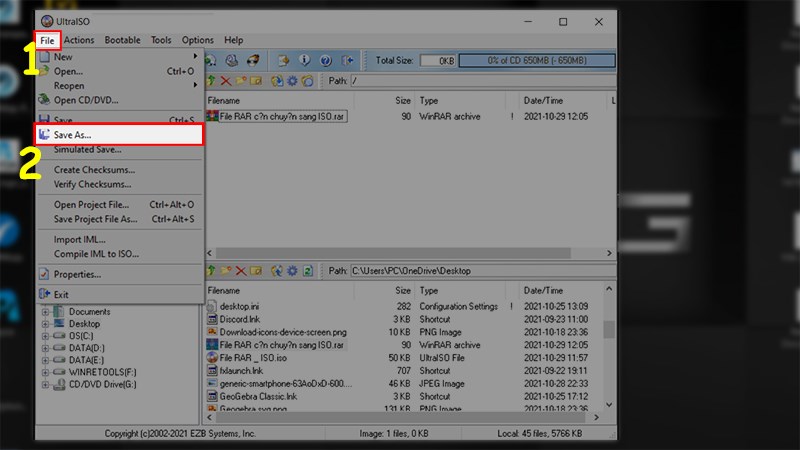The image size is (800, 450).
Task: Open the Options menu
Action: pos(198,40)
